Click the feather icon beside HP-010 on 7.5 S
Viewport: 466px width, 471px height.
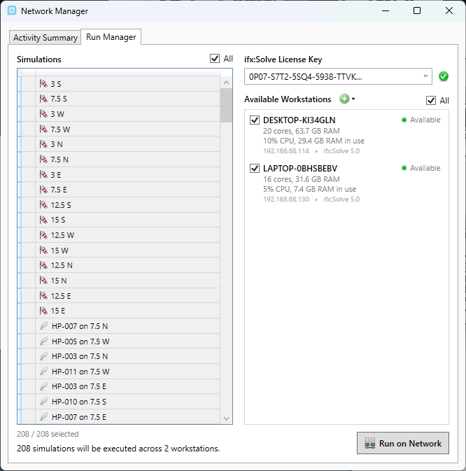pos(44,401)
